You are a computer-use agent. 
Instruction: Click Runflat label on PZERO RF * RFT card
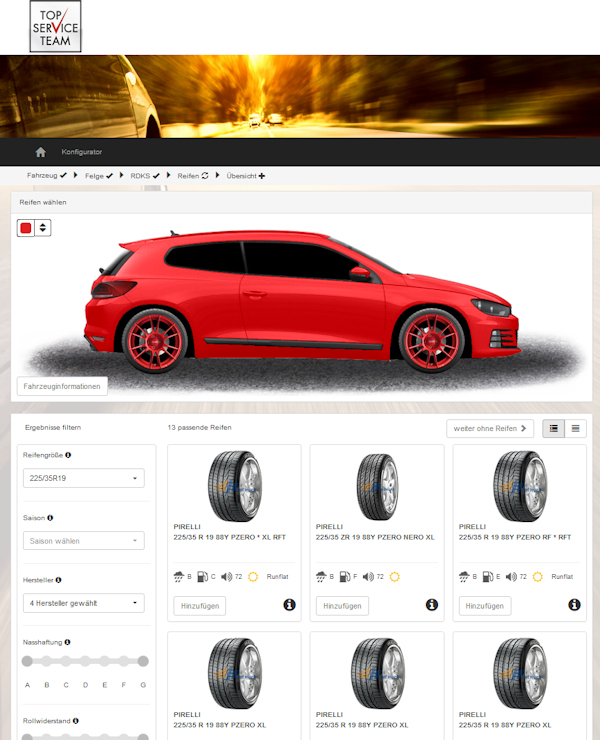coord(562,577)
